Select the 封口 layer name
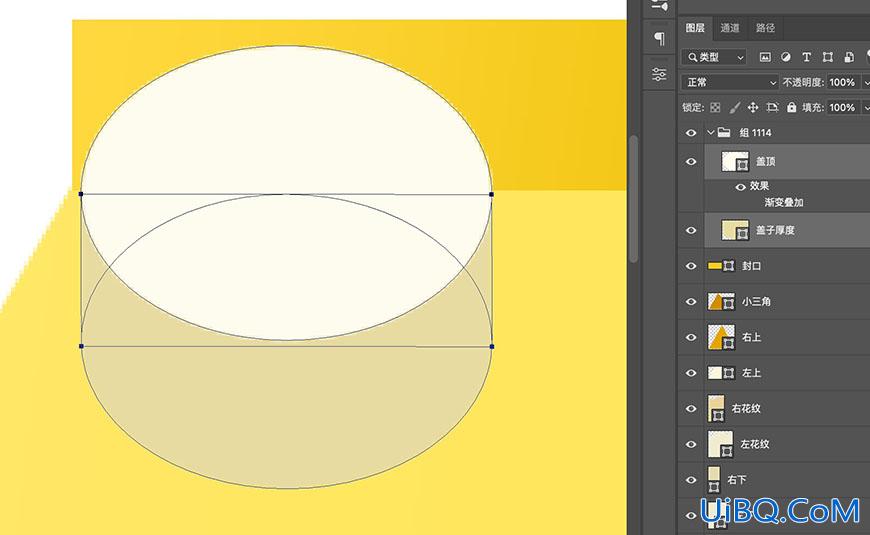 pos(751,266)
